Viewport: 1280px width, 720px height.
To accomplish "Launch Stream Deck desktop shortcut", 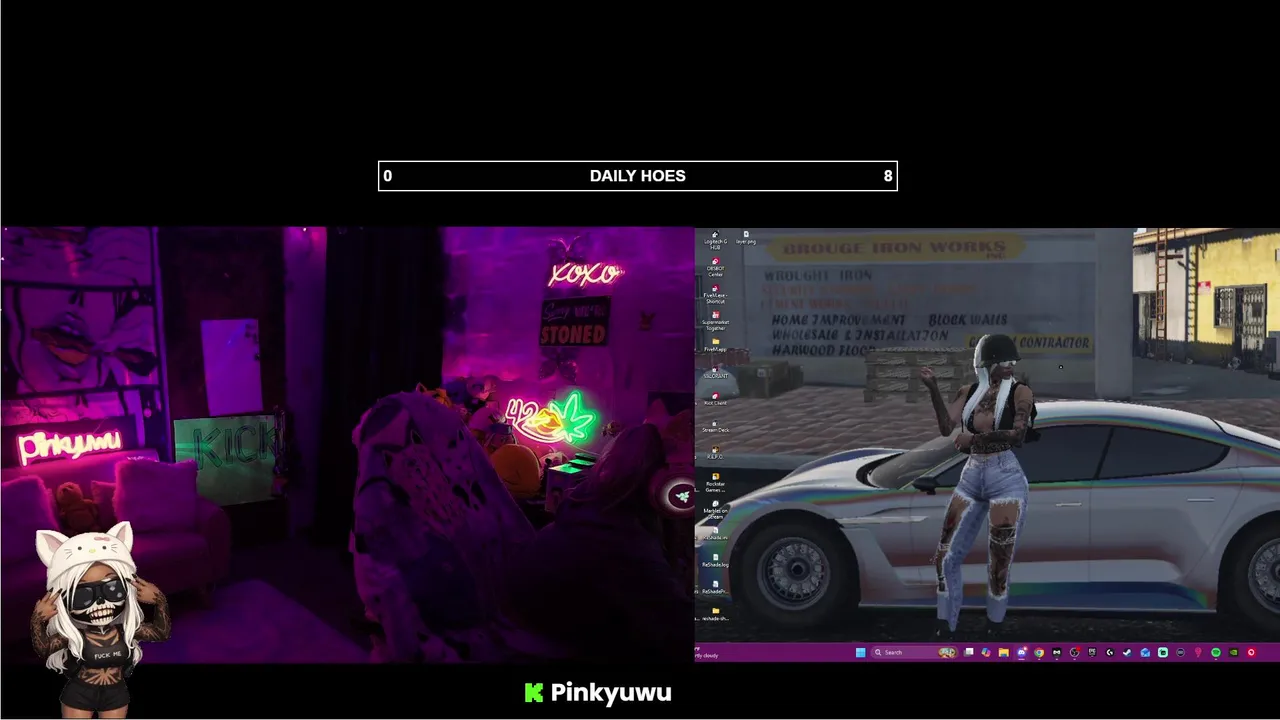I will [715, 425].
